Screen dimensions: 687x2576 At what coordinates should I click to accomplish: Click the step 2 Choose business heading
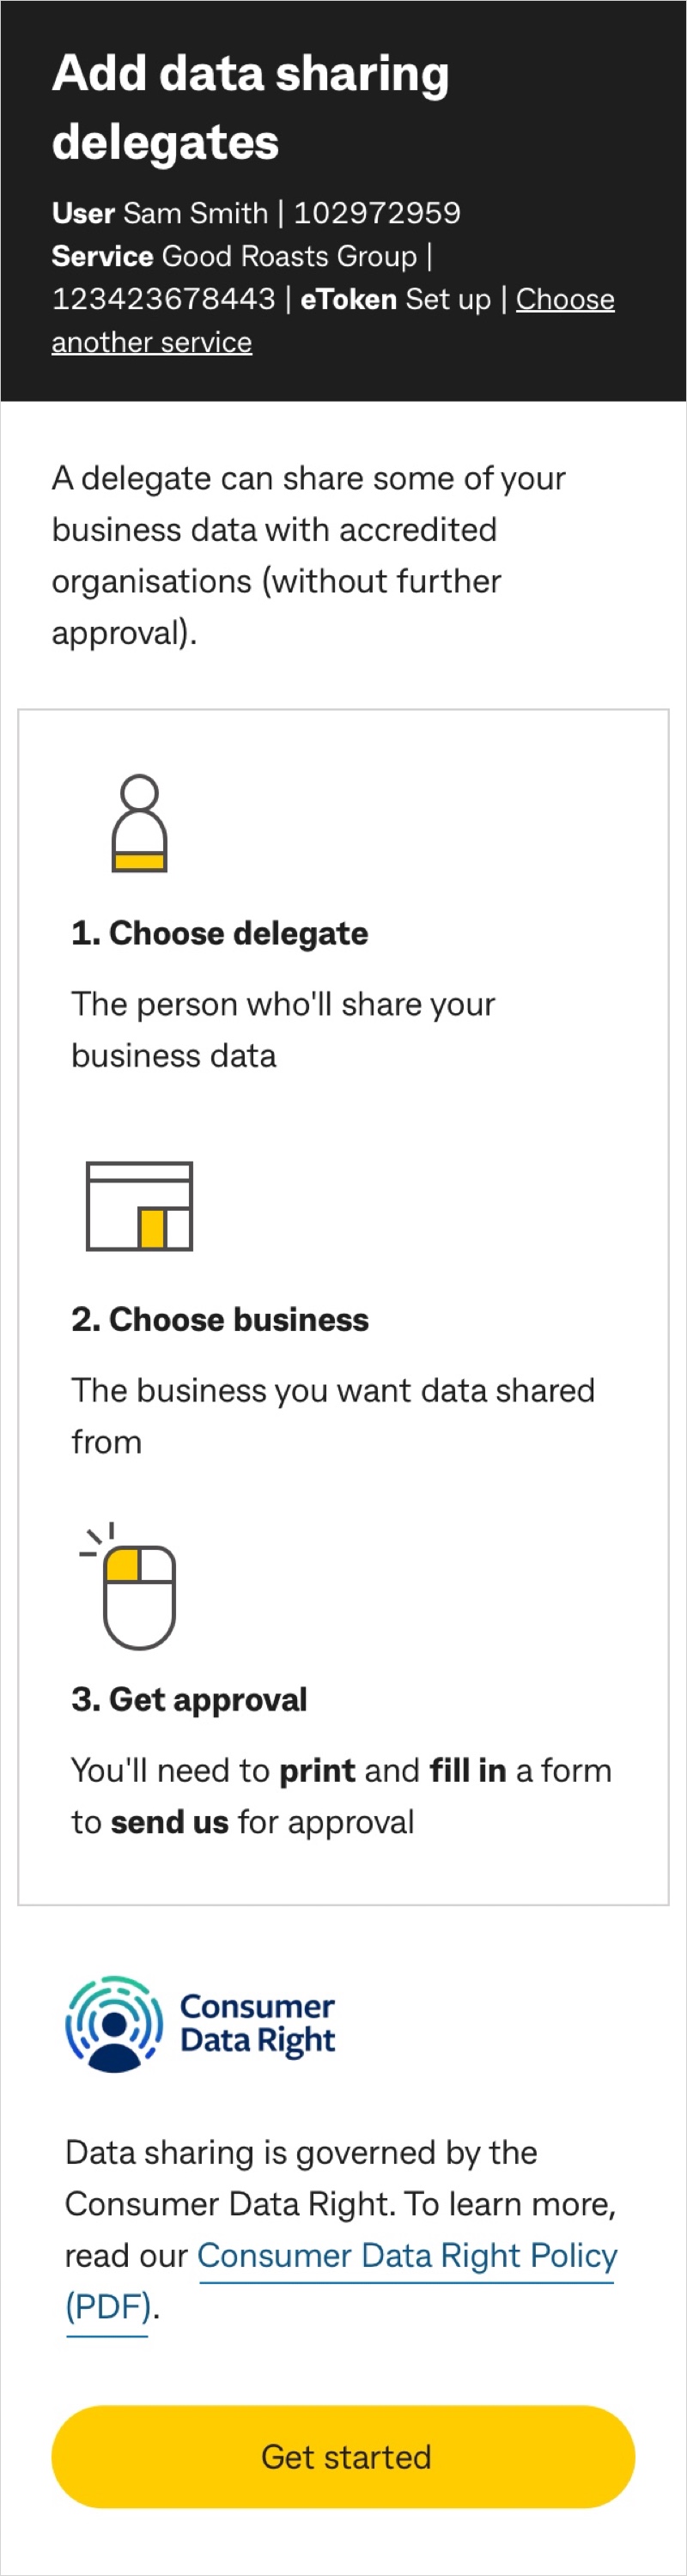pyautogui.click(x=220, y=1319)
